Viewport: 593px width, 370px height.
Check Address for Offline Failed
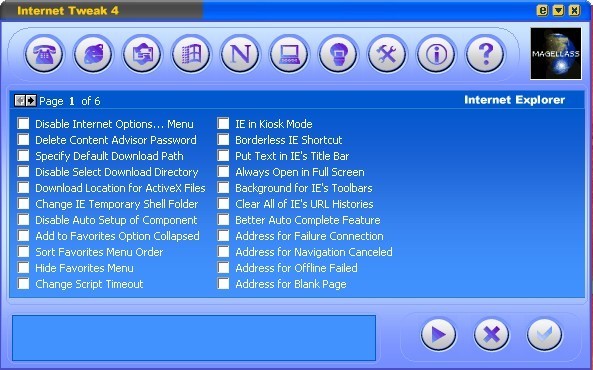223,267
